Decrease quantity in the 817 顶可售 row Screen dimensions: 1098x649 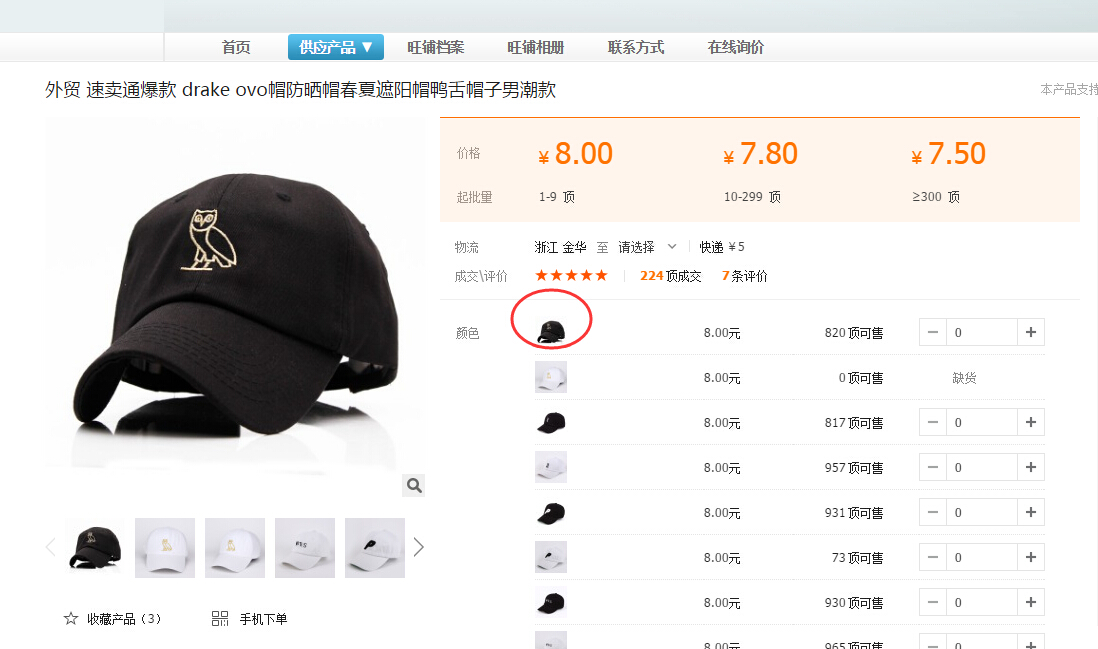(933, 422)
